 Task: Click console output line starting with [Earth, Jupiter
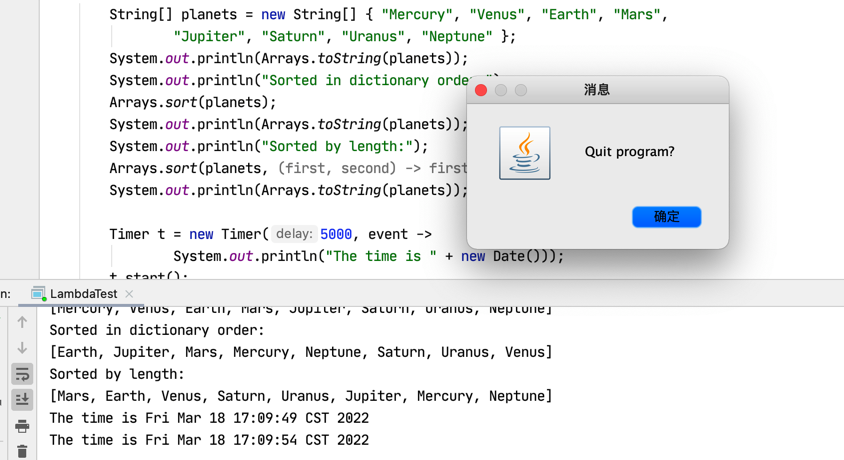(x=301, y=352)
